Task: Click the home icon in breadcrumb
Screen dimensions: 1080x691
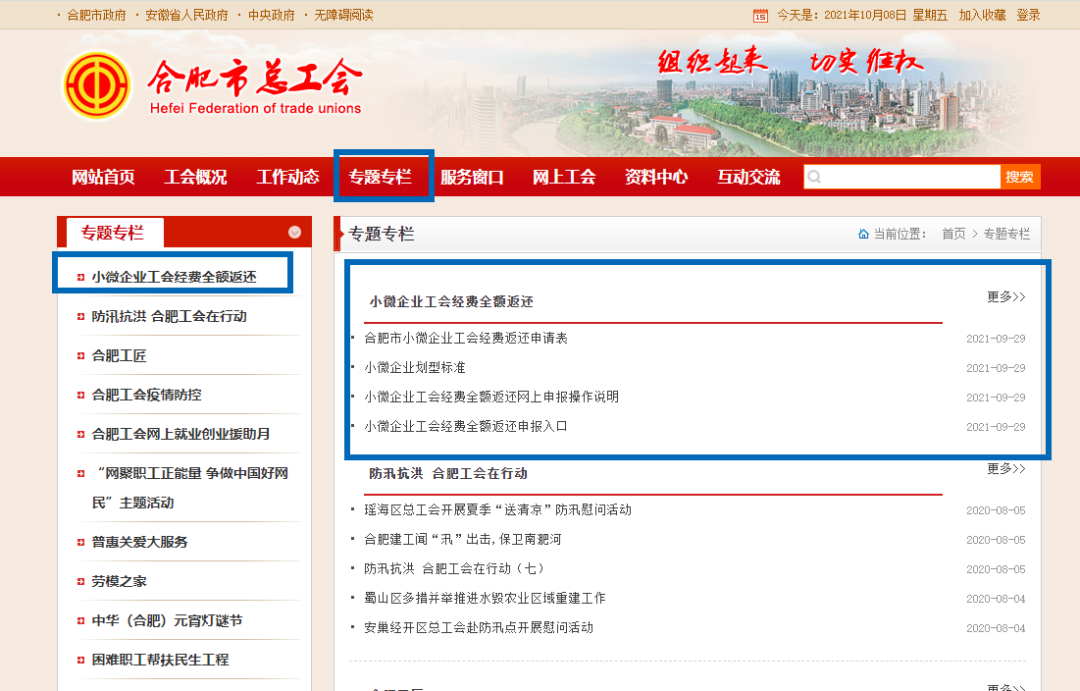Action: [x=863, y=234]
